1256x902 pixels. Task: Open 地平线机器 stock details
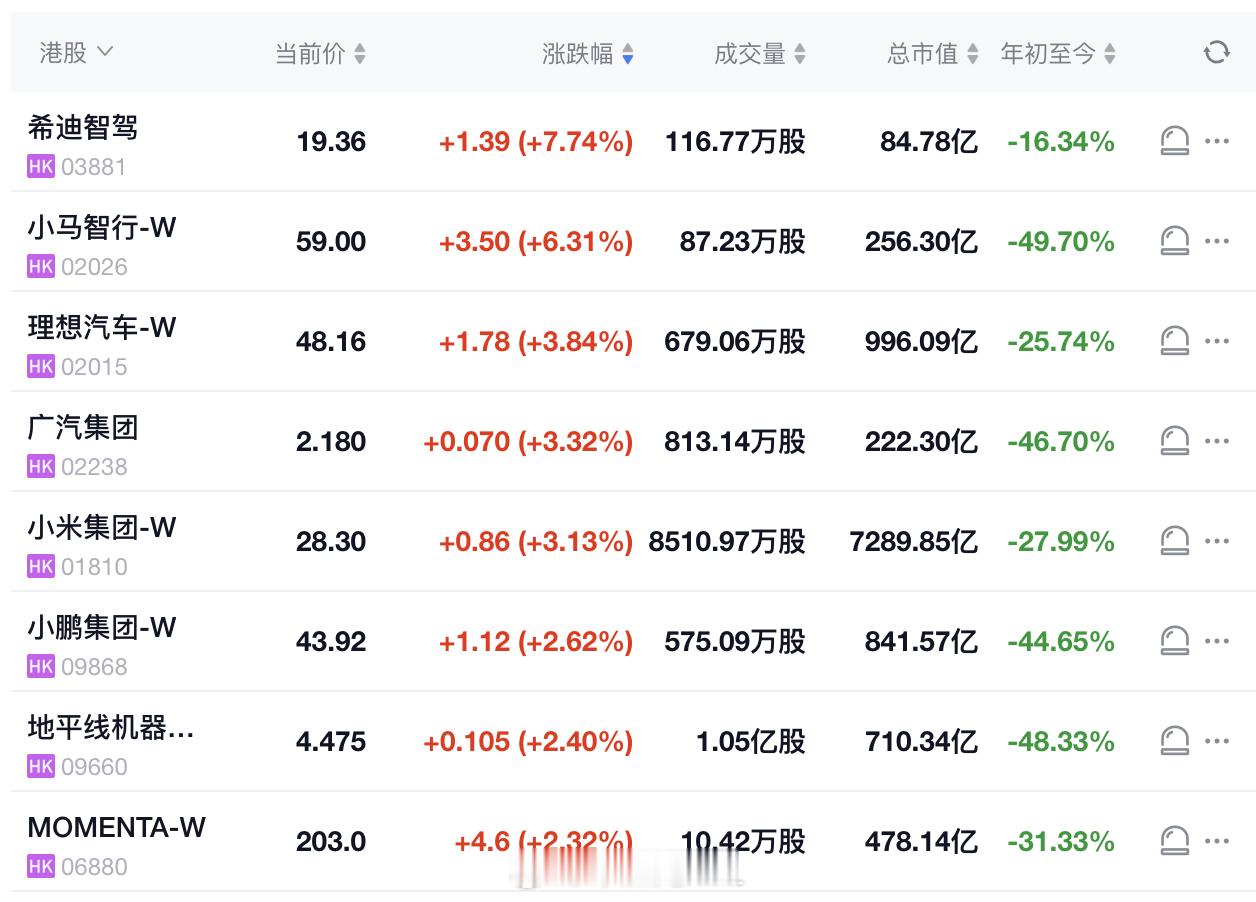pos(111,727)
